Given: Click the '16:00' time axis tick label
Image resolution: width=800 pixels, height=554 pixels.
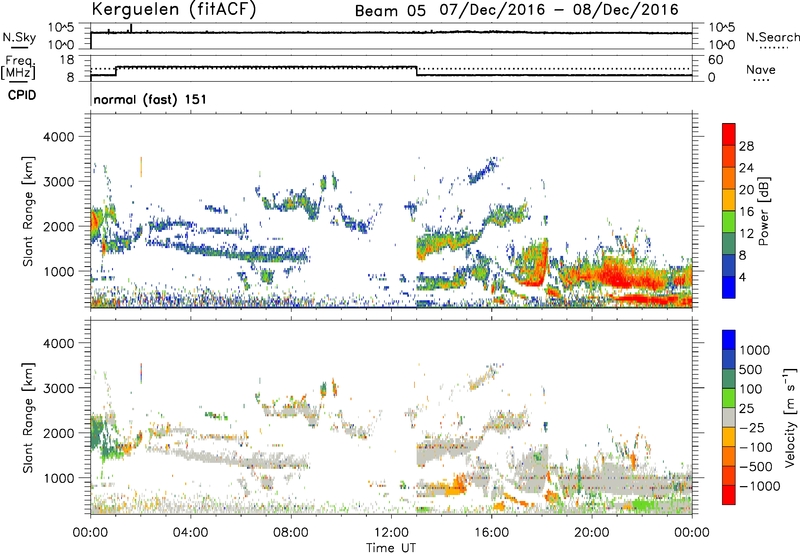Looking at the screenshot, I should tap(491, 533).
